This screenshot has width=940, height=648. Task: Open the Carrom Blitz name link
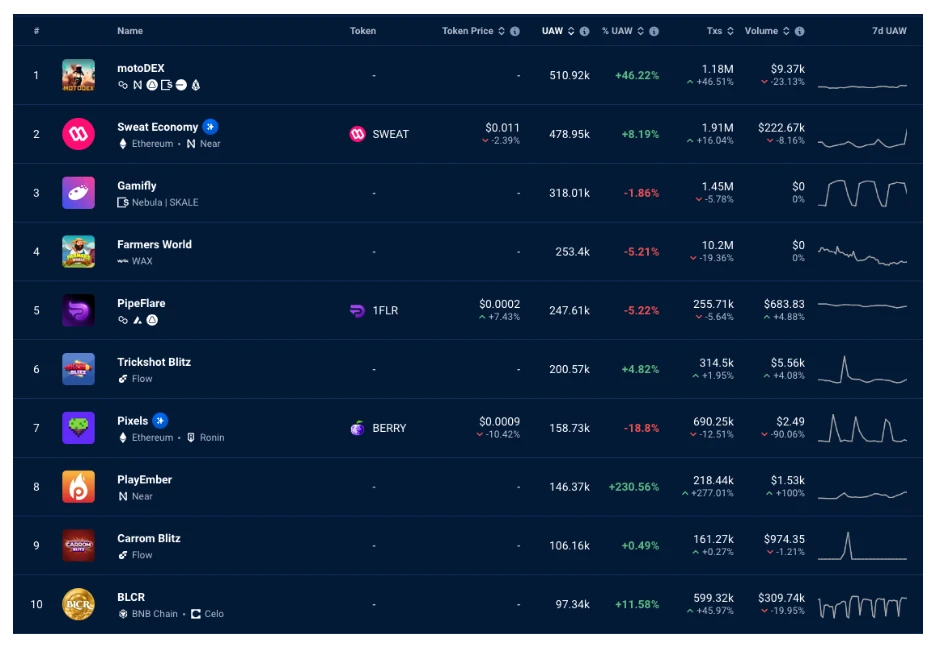[149, 538]
